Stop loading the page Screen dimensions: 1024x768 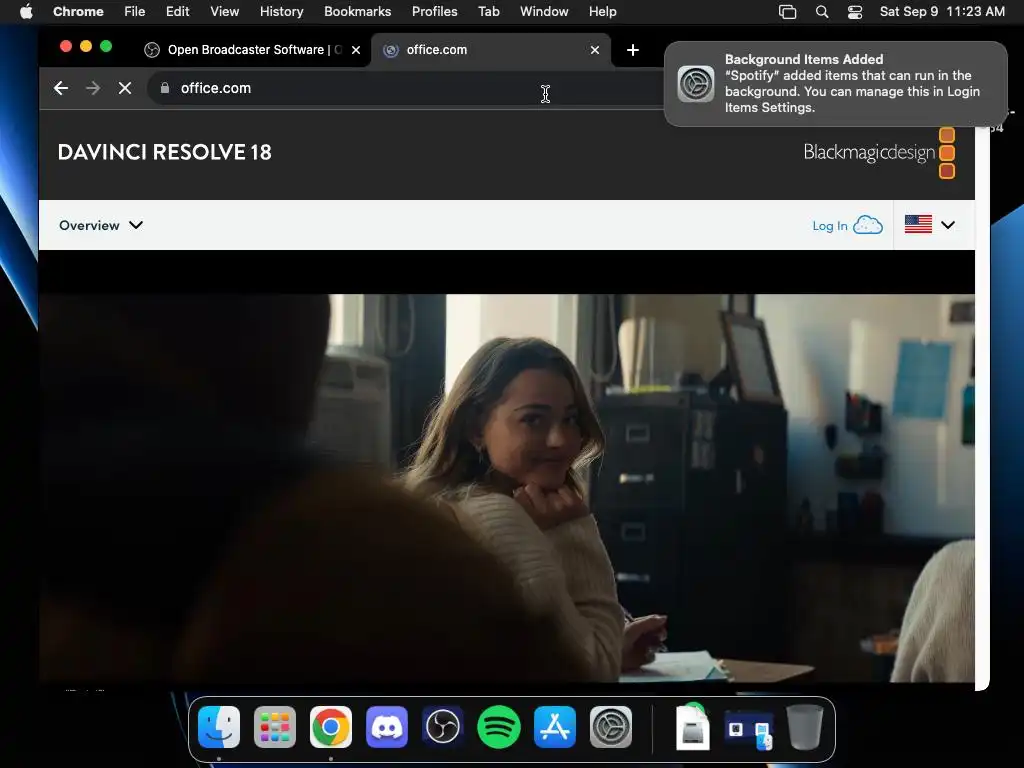[x=125, y=88]
